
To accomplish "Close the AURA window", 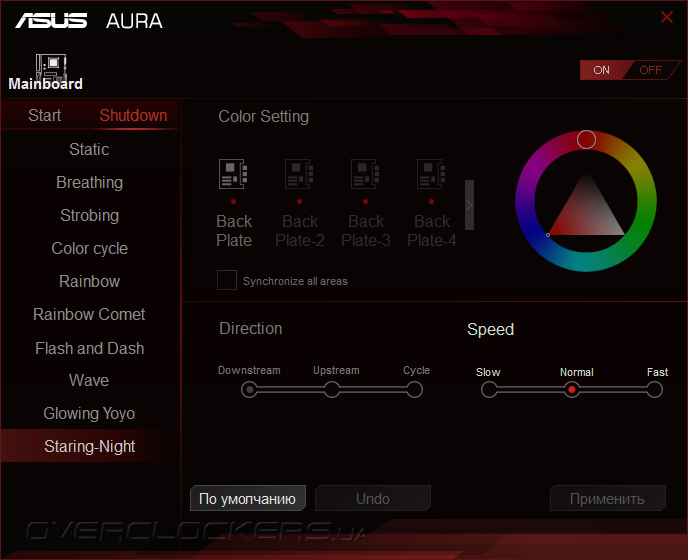I will pos(666,17).
